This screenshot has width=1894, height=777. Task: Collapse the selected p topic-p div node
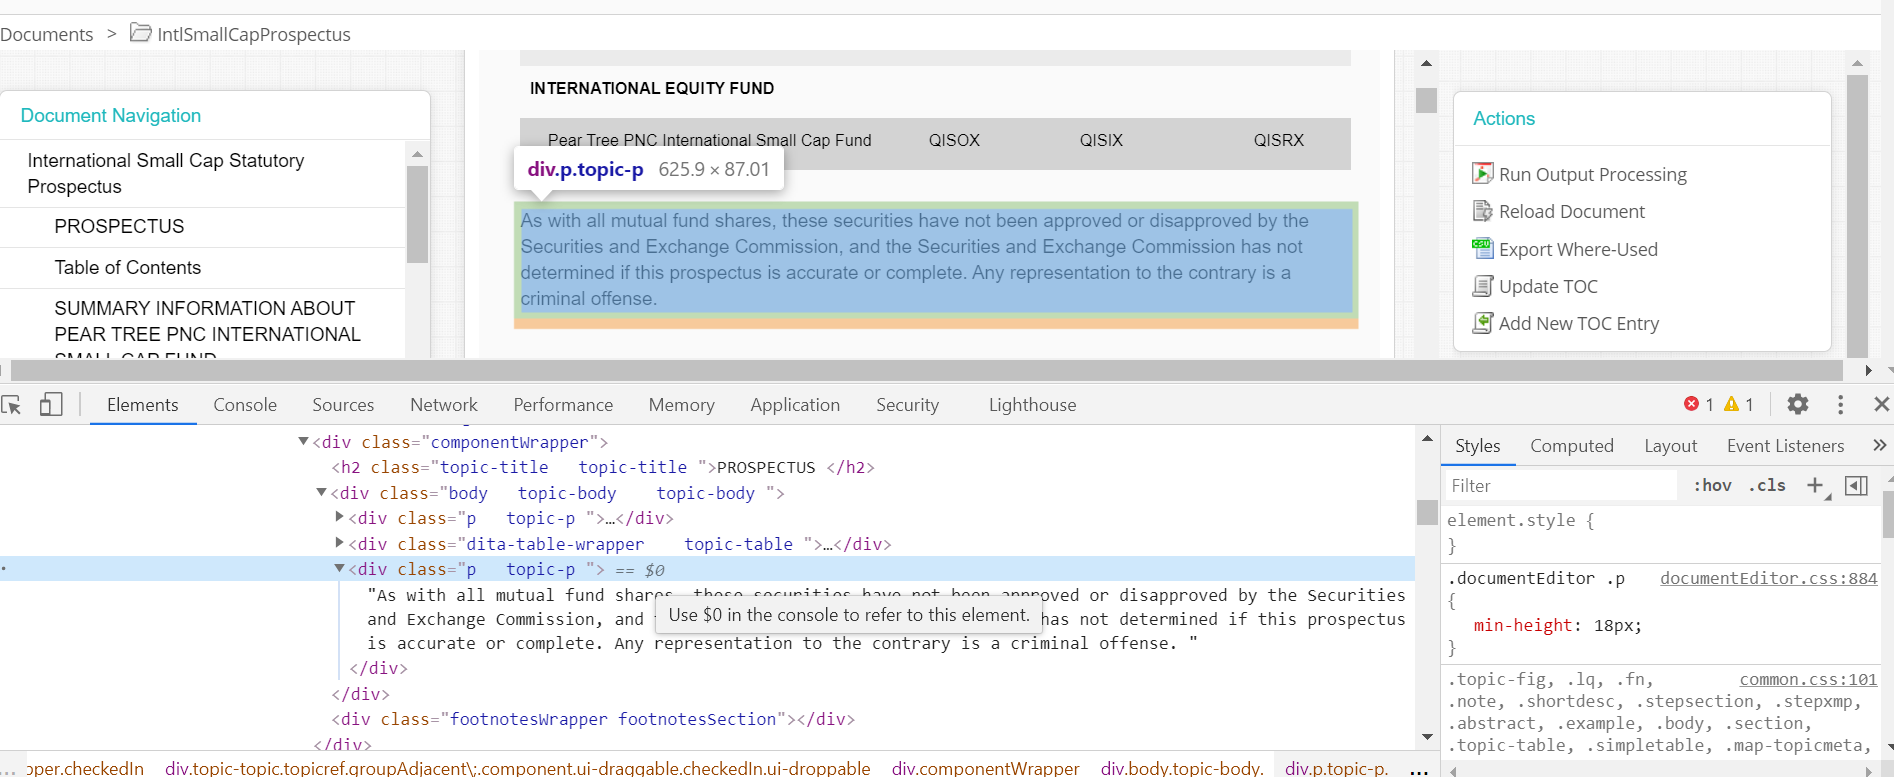(339, 568)
